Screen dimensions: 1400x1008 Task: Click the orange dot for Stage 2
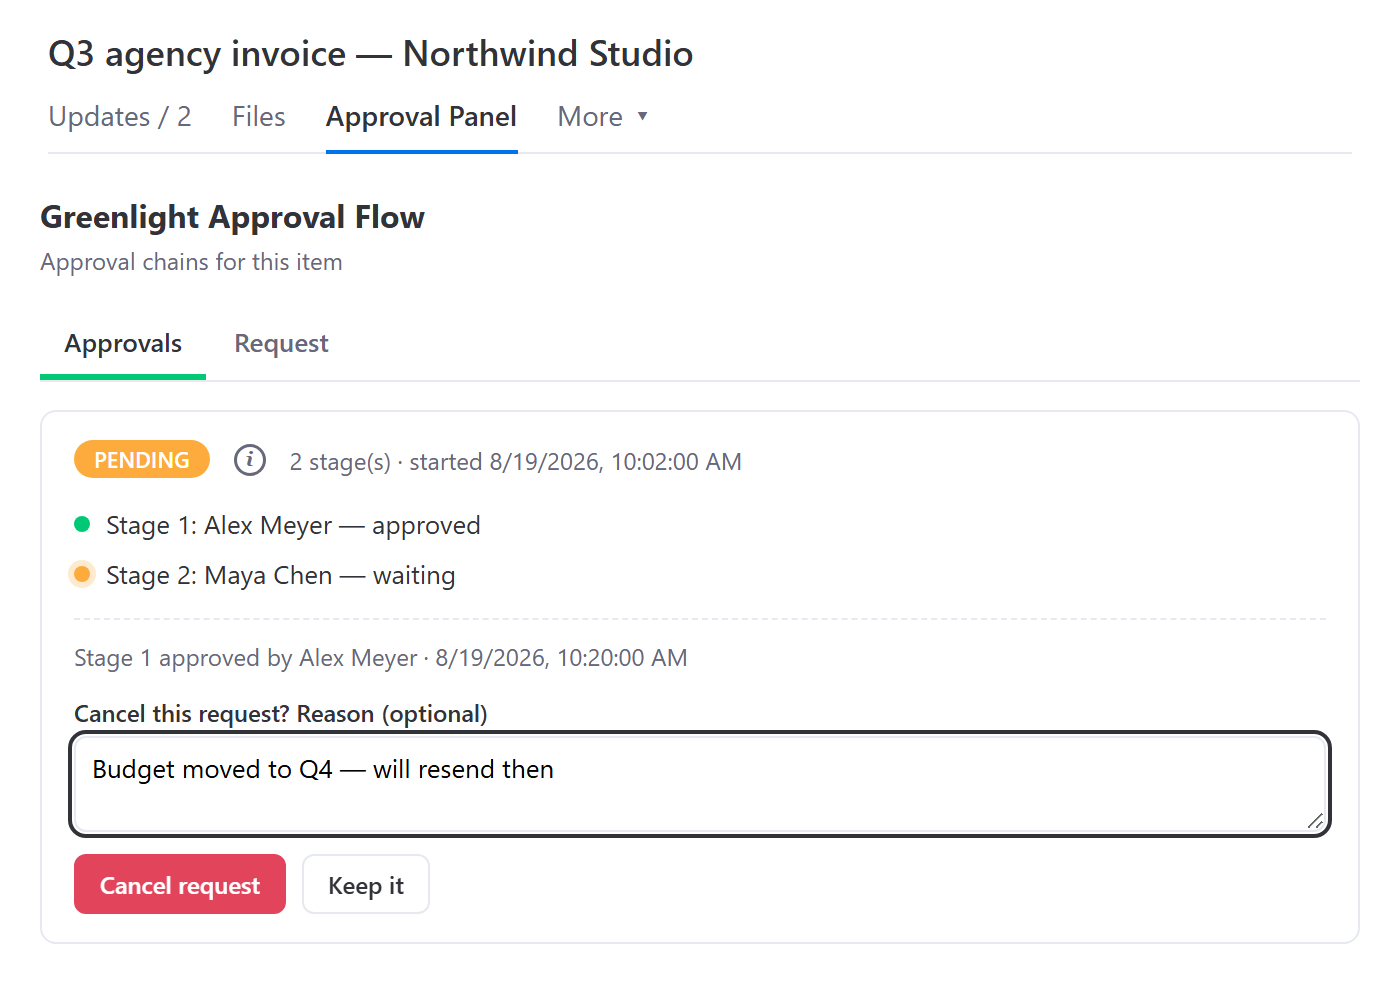pyautogui.click(x=82, y=574)
